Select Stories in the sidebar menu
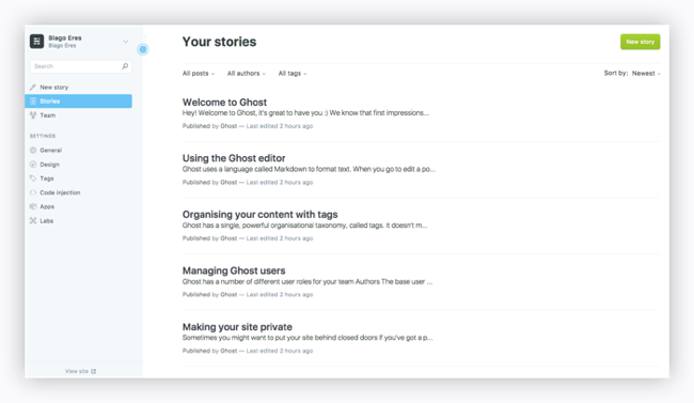The image size is (694, 403). pyautogui.click(x=80, y=101)
